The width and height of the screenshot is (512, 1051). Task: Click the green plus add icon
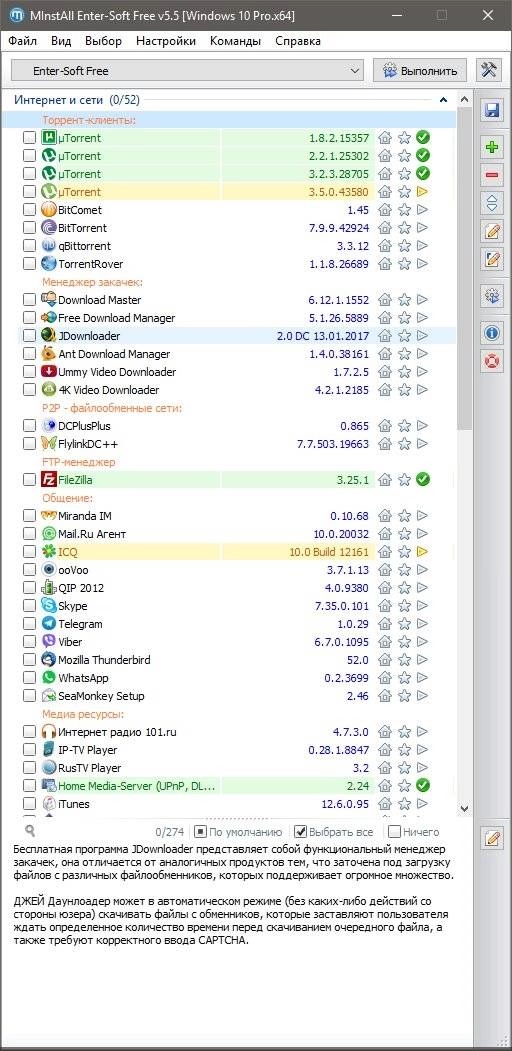pos(493,147)
